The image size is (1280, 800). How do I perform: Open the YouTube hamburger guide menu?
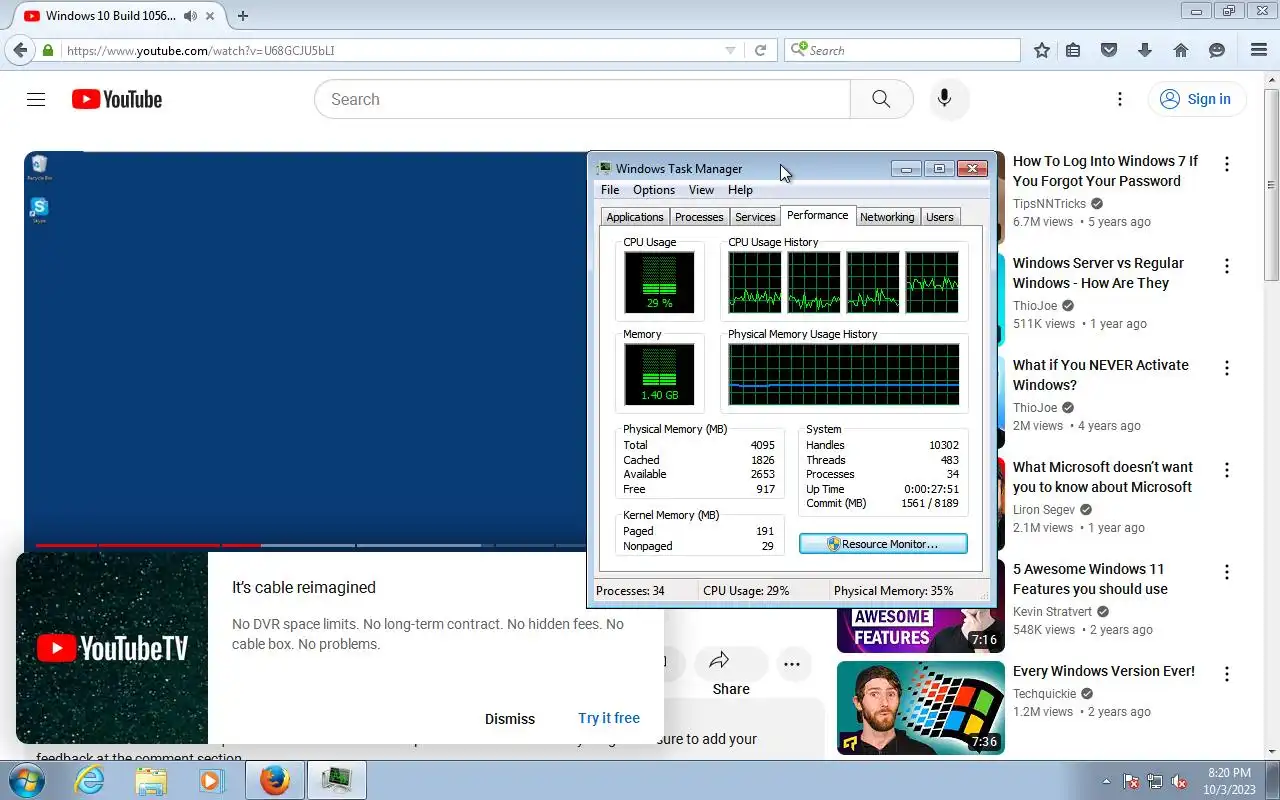pos(36,99)
